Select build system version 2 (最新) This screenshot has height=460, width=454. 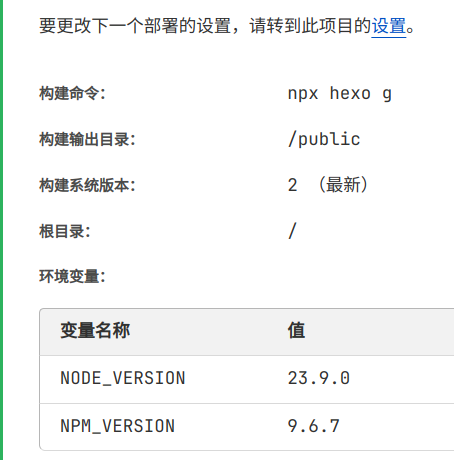click(x=328, y=185)
